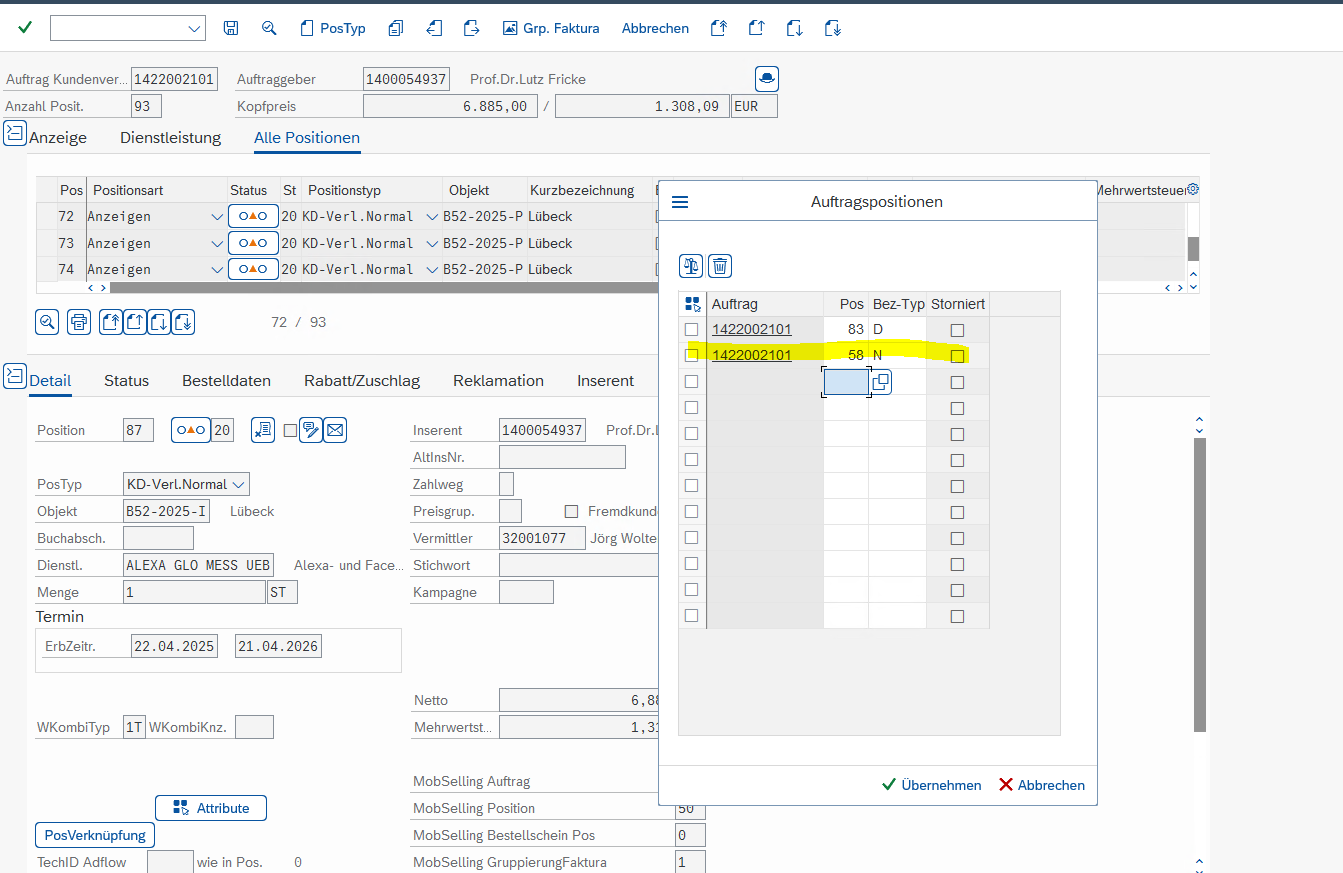1343x873 pixels.
Task: Click the status icon in row 73
Action: pyautogui.click(x=253, y=243)
